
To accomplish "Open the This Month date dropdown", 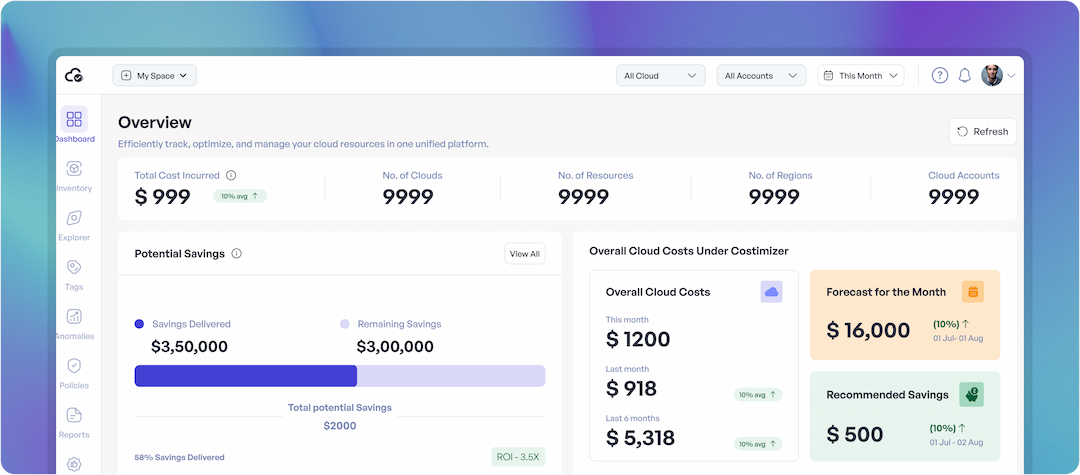I will [x=860, y=76].
